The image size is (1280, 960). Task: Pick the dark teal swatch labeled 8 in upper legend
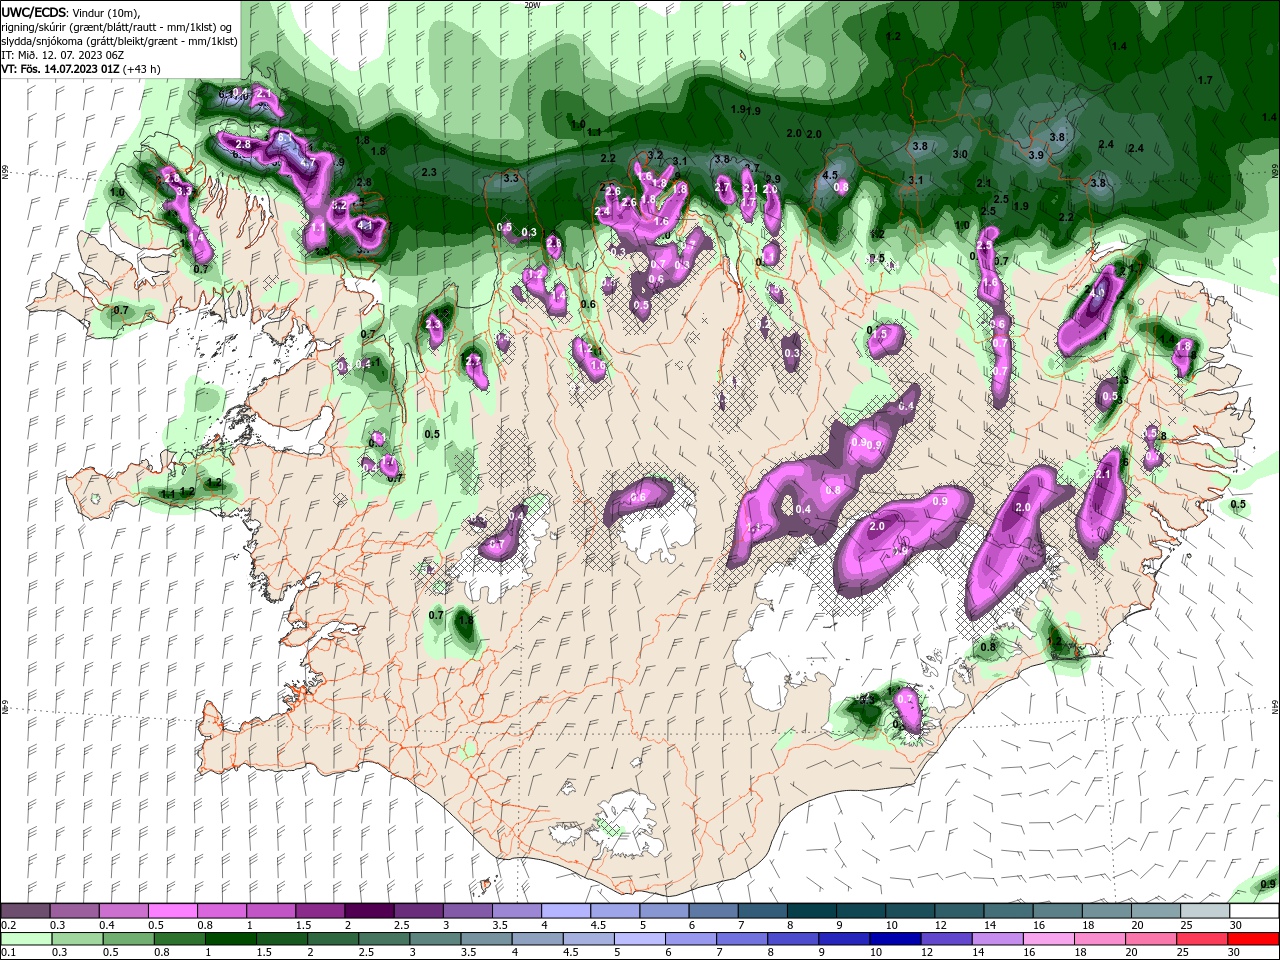[x=812, y=911]
